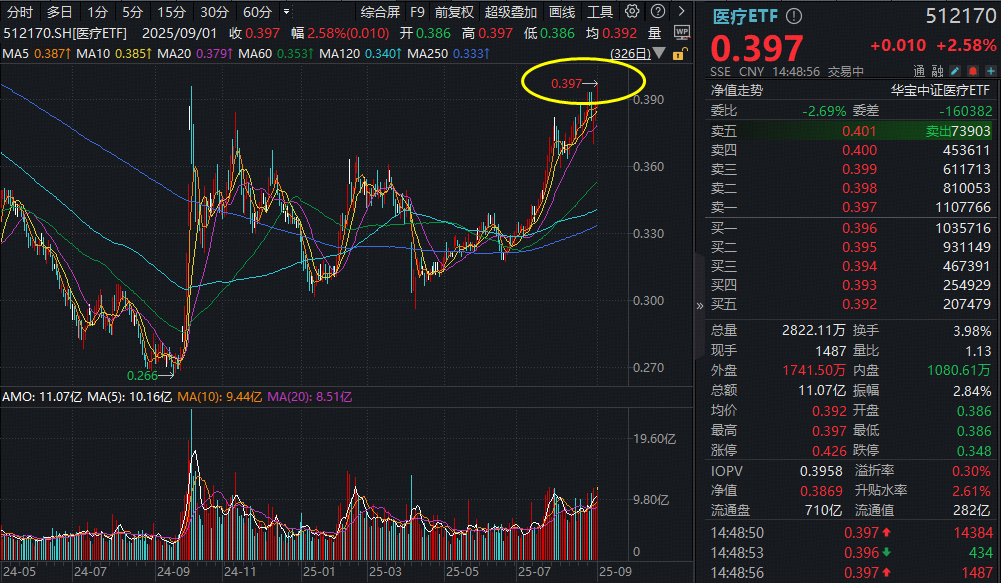Expand the right chevron in the top toolbar
1001x583 pixels.
pos(683,10)
